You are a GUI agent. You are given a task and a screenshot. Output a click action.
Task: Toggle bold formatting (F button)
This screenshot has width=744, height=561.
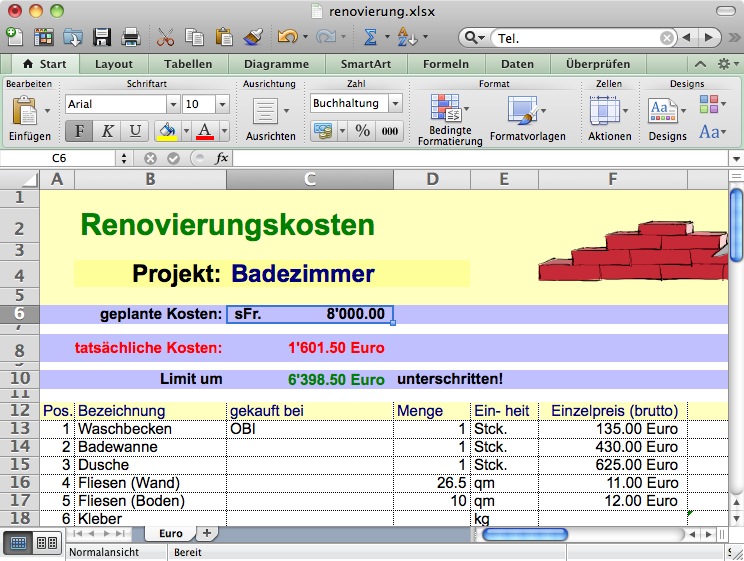click(x=79, y=131)
